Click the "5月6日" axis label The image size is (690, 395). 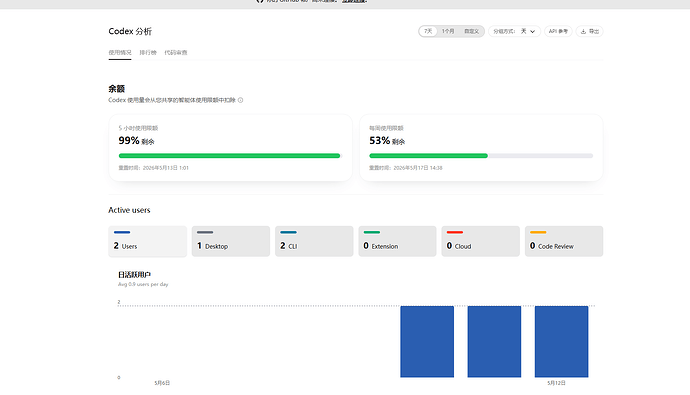162,383
